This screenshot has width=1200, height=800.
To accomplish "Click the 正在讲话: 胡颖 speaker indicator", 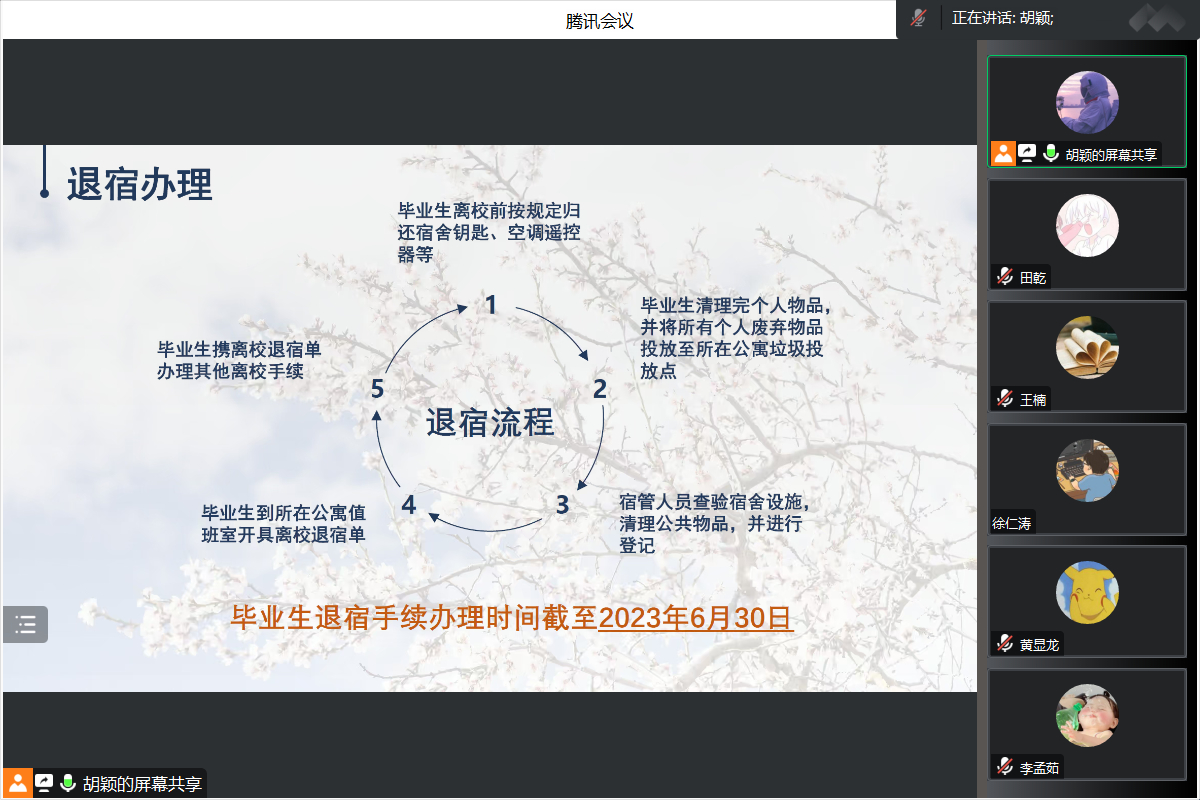I will tap(1002, 18).
